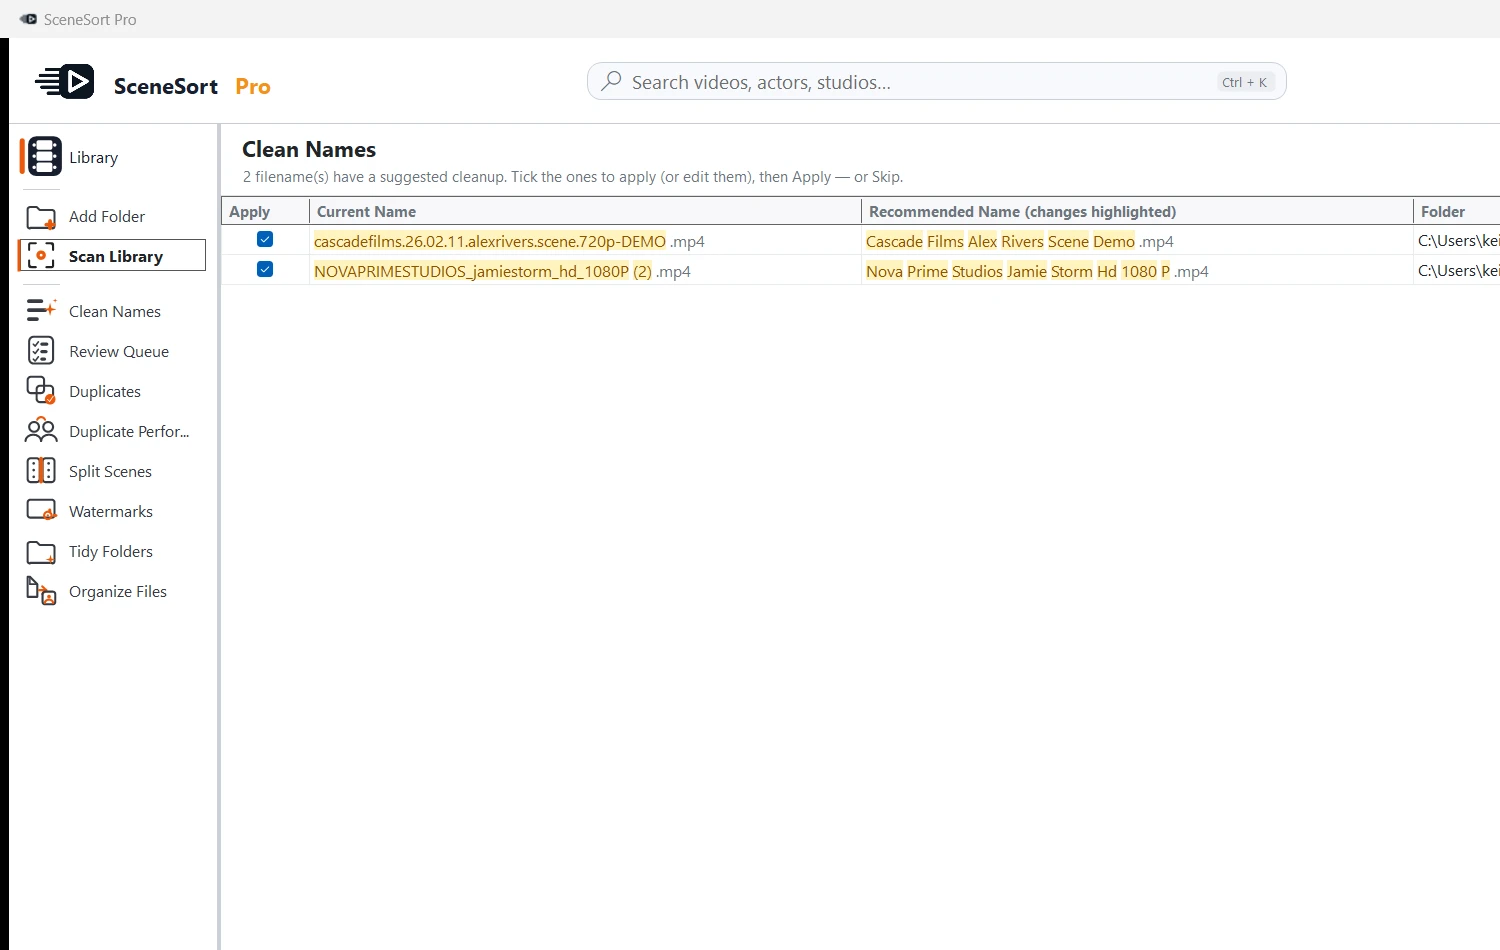Click the Duplicates icon
Image resolution: width=1500 pixels, height=950 pixels.
(41, 391)
